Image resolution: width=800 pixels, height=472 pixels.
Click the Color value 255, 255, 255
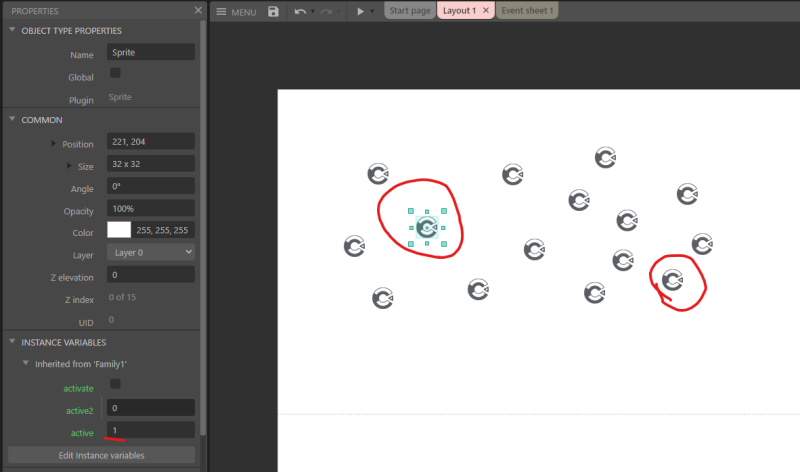coord(162,230)
